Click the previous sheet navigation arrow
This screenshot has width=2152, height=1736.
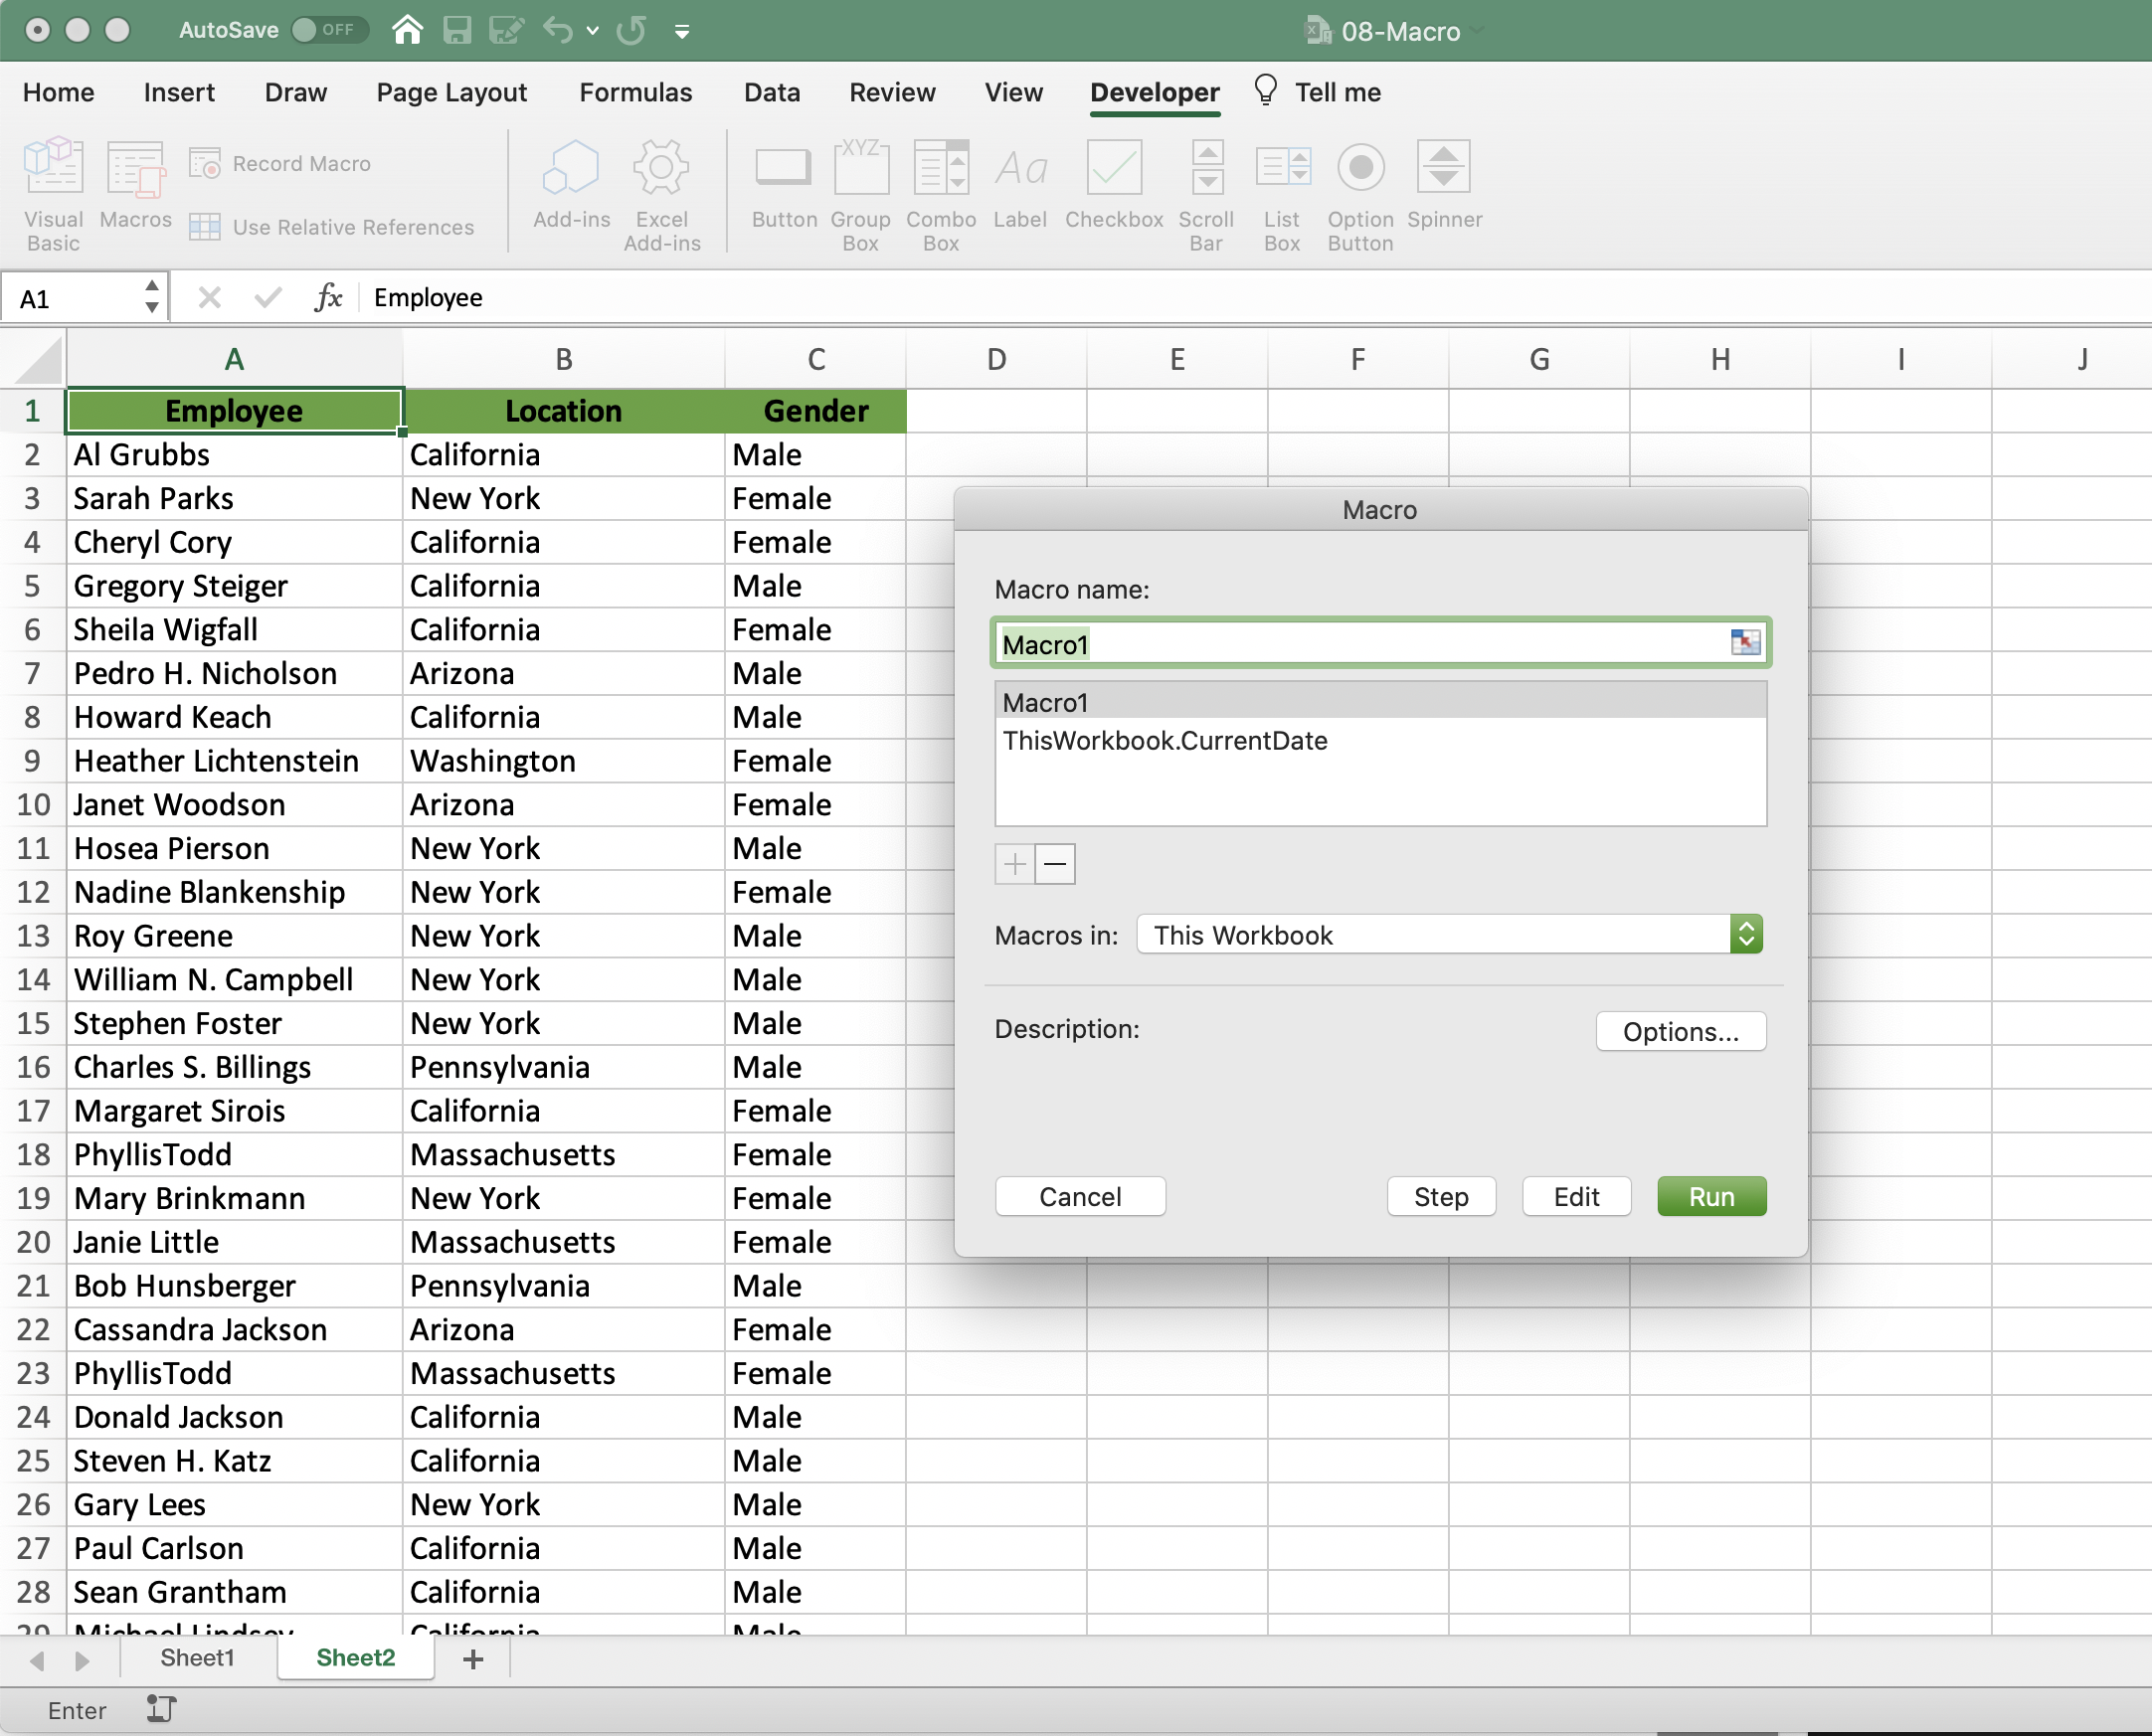coord(37,1661)
